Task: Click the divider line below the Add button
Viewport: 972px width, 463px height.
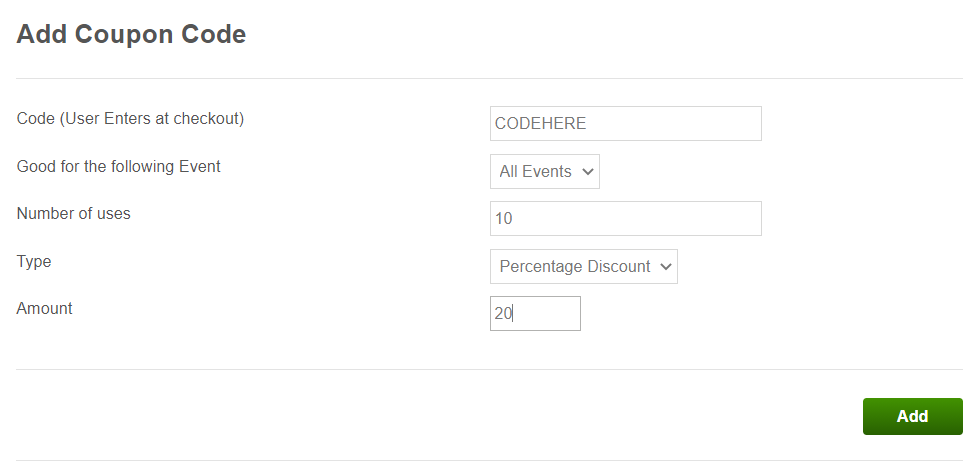Action: (x=489, y=460)
